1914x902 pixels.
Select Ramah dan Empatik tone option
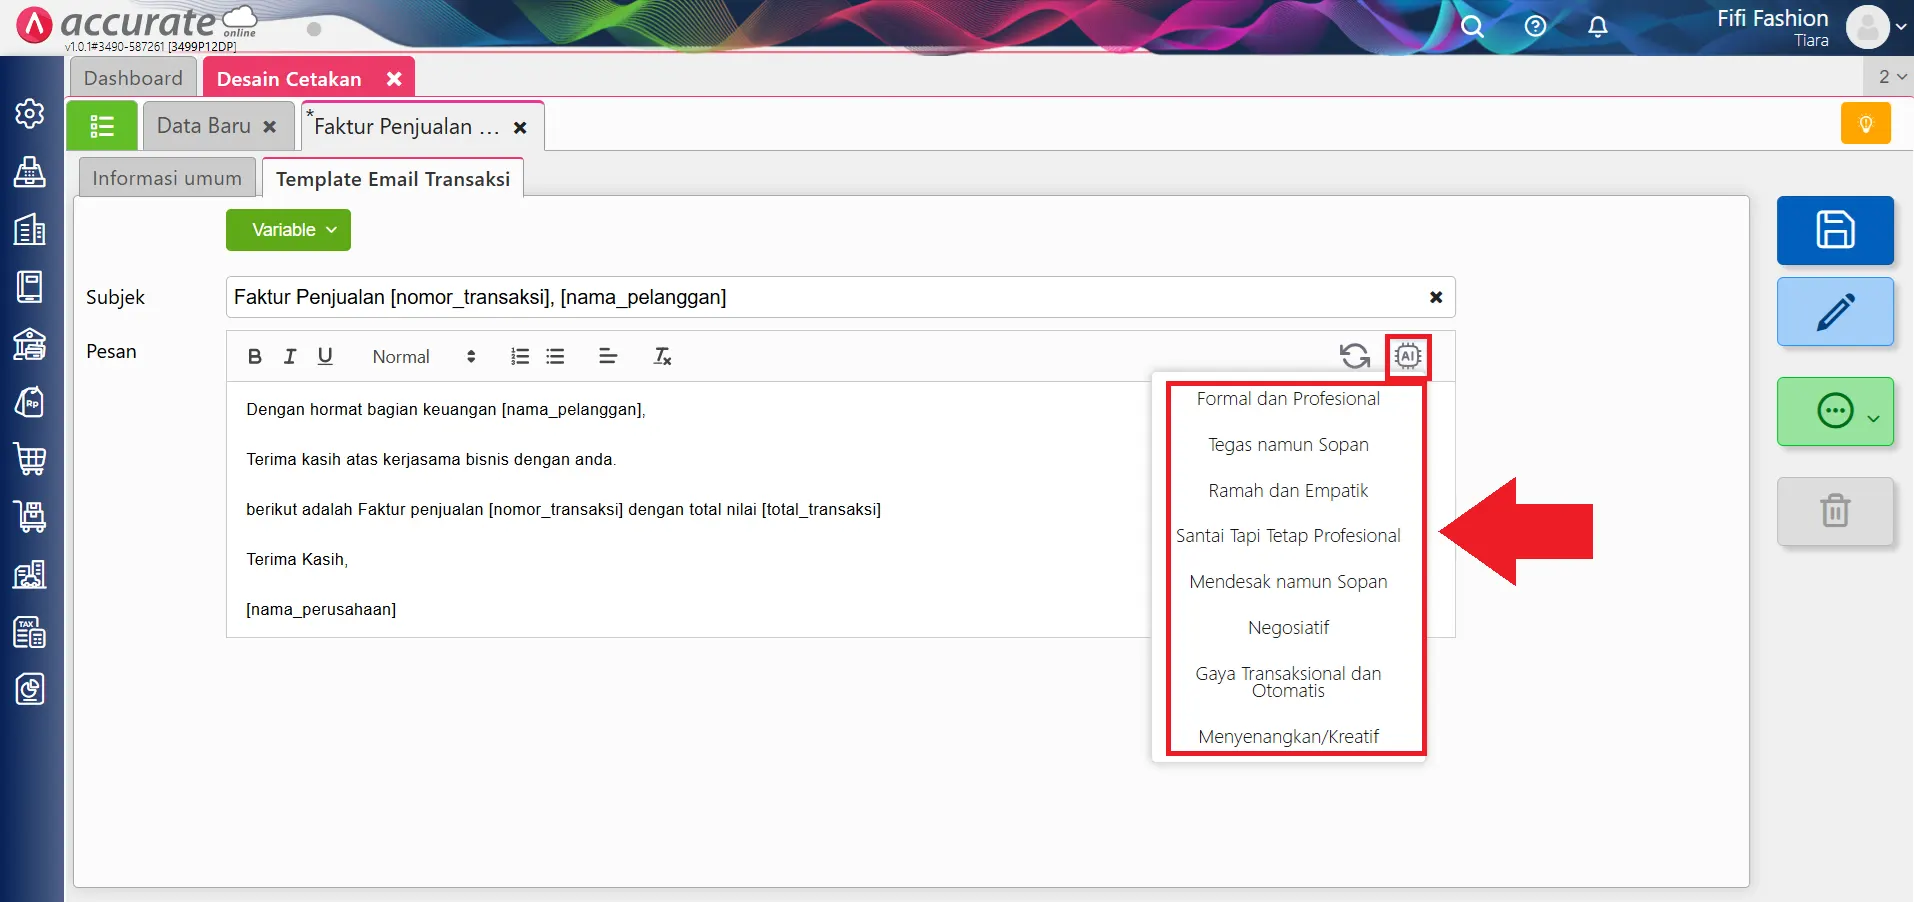click(1288, 490)
